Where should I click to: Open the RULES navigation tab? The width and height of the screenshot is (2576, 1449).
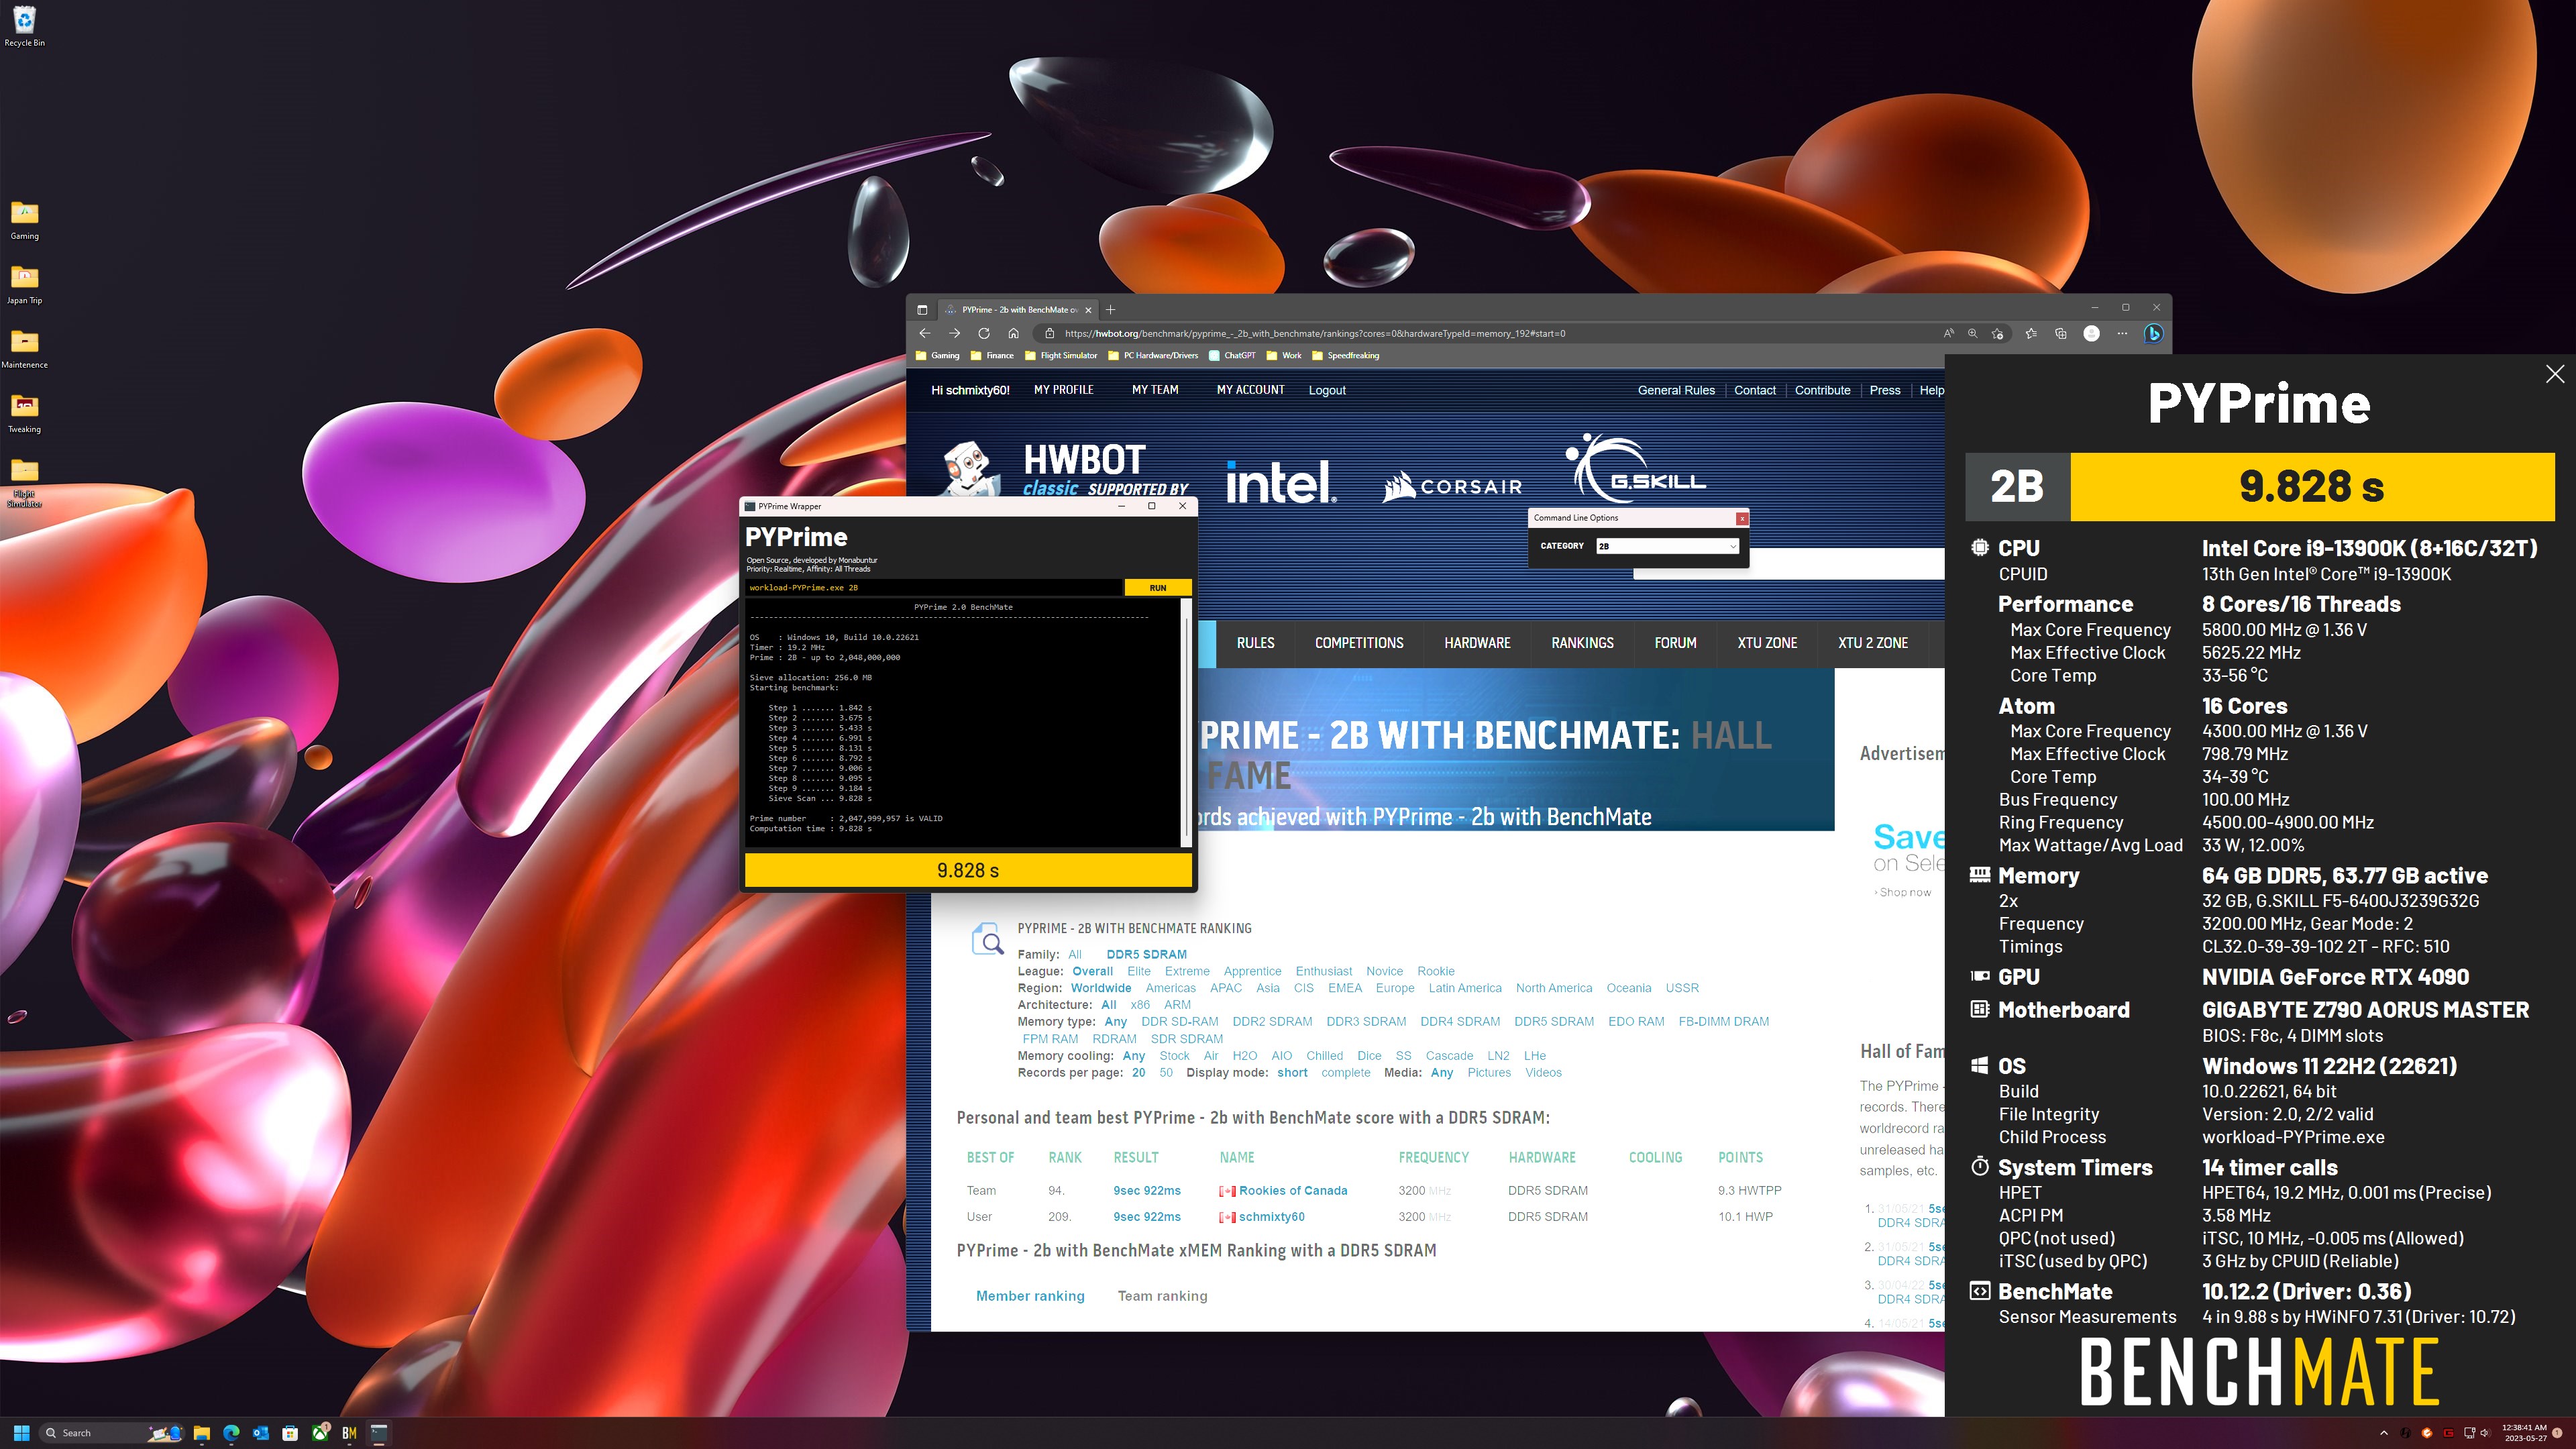point(1255,643)
